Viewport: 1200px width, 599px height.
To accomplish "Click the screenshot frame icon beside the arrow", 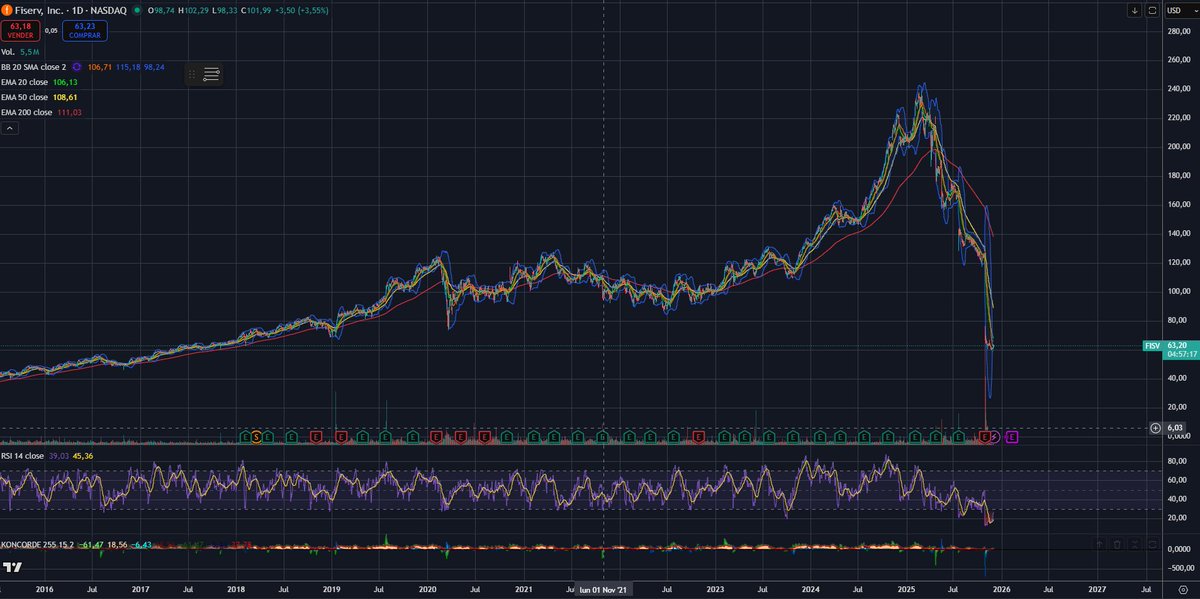I will (x=1152, y=10).
